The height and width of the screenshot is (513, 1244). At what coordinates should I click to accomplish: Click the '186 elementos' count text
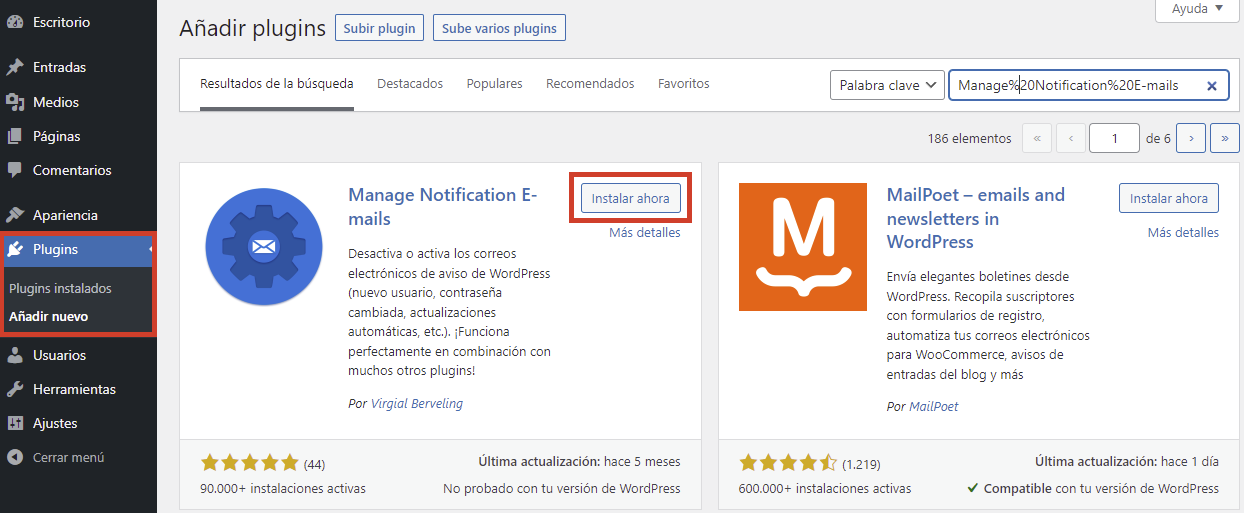point(969,139)
